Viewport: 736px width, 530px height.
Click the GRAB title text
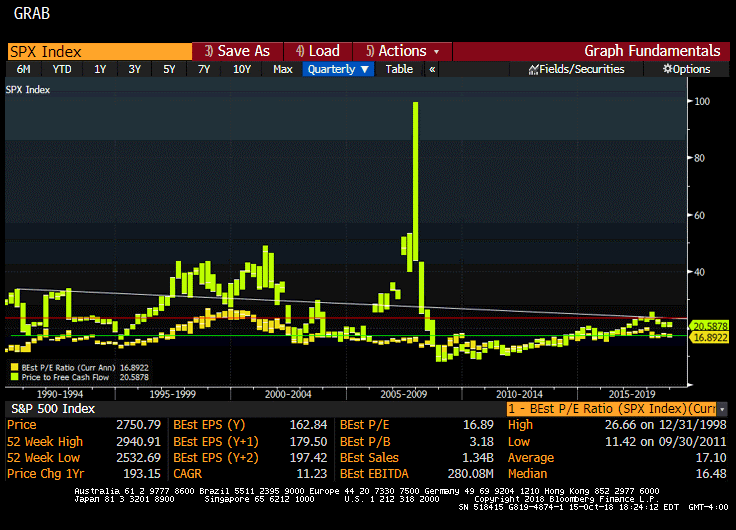[31, 13]
